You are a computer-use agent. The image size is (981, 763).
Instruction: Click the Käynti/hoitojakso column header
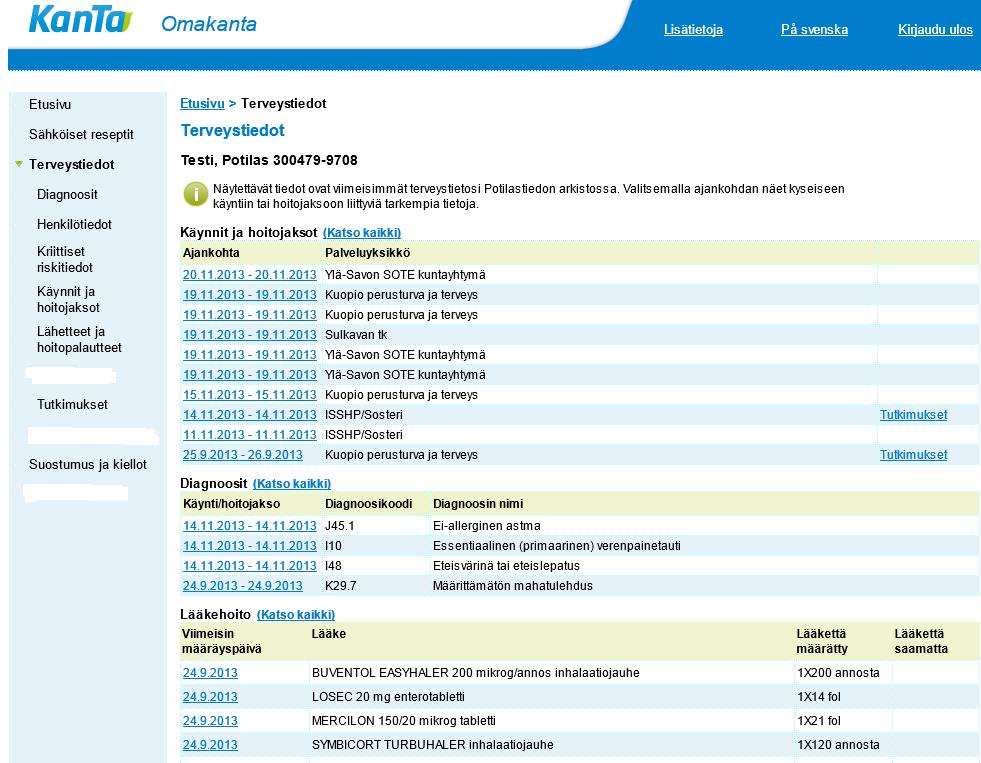(x=231, y=504)
